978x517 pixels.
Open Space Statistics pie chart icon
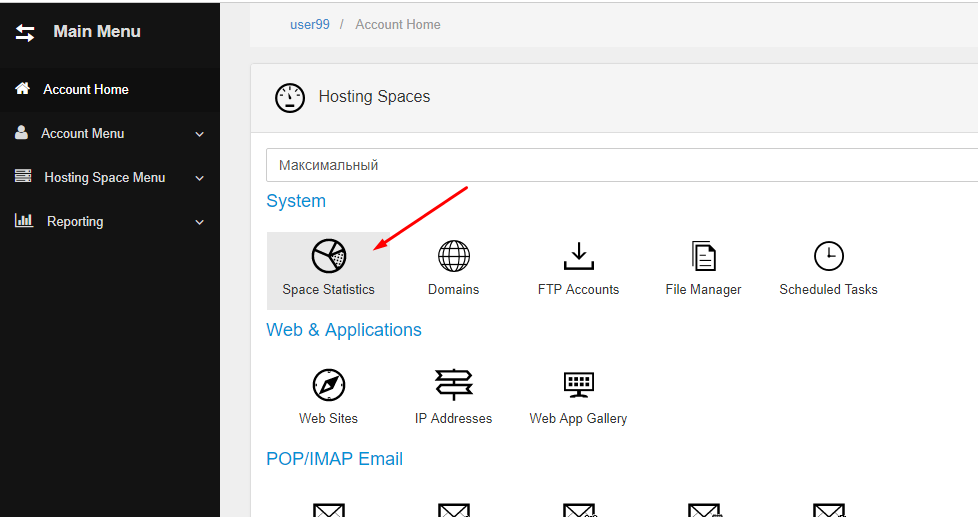(329, 256)
